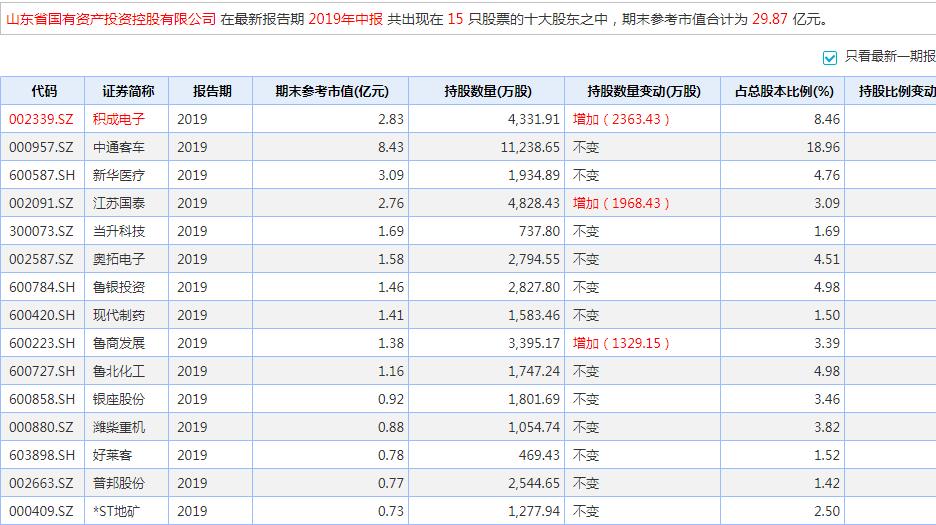The width and height of the screenshot is (936, 525).
Task: Open the 积成电子 stock name link
Action: pyautogui.click(x=119, y=119)
